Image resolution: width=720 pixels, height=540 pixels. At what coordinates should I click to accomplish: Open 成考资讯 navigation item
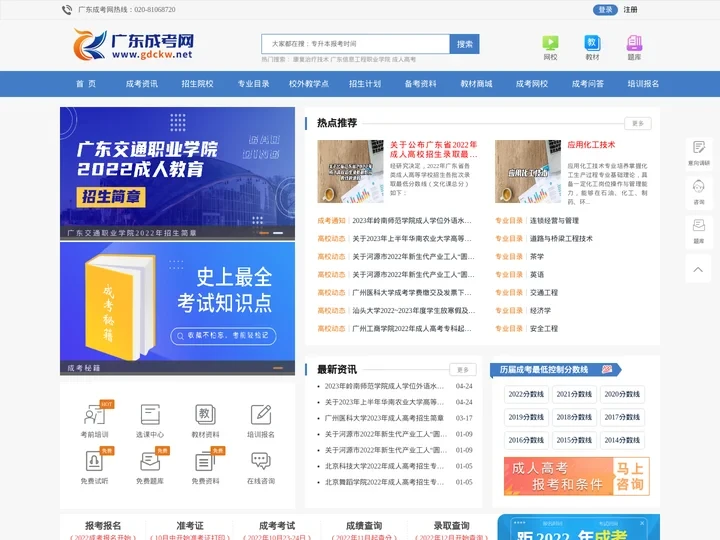[142, 84]
